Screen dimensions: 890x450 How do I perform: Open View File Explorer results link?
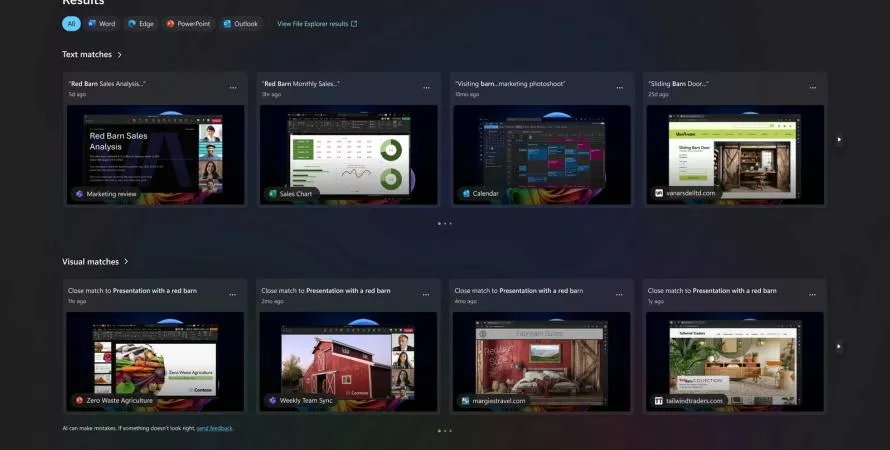point(317,24)
